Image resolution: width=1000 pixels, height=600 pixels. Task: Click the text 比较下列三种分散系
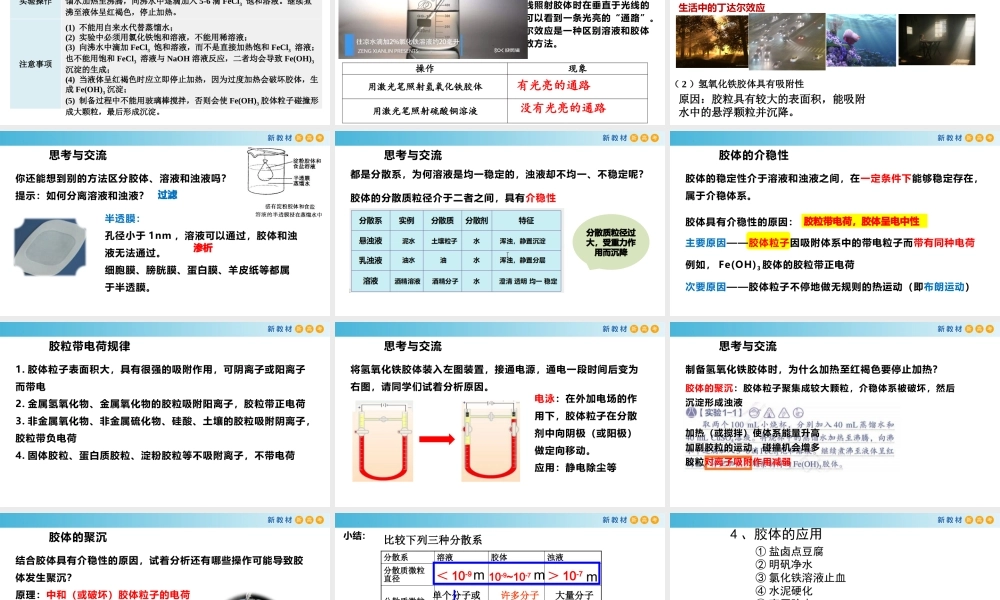(432, 539)
